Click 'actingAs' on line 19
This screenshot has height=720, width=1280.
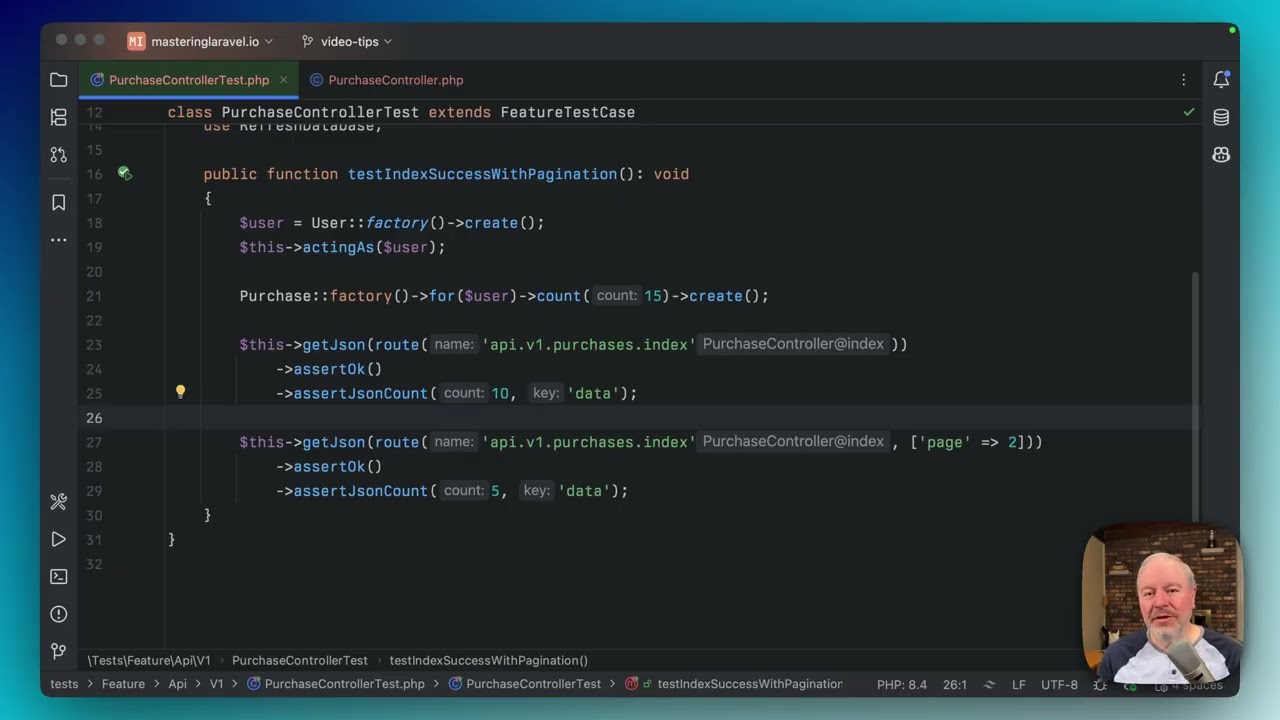(x=338, y=247)
